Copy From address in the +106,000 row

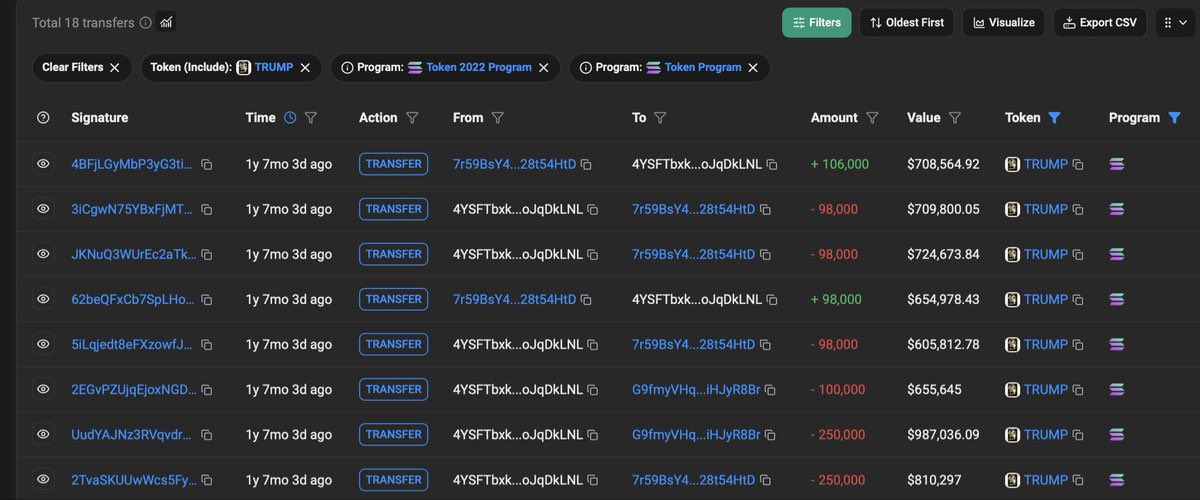[x=586, y=164]
